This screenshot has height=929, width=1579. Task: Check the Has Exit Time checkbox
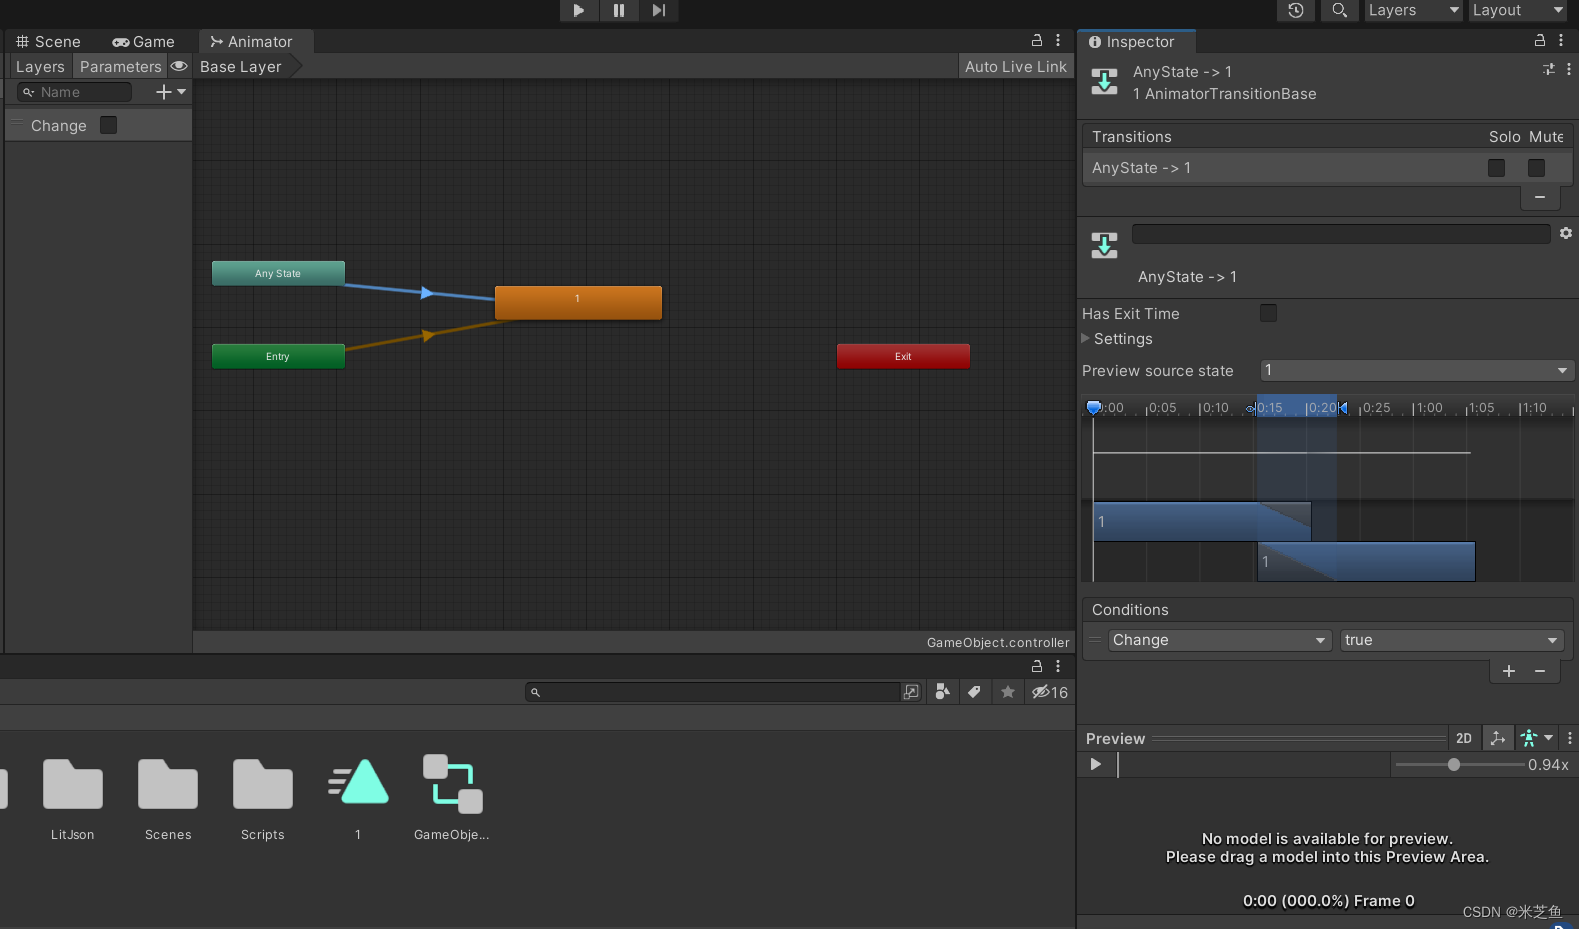[x=1268, y=313]
